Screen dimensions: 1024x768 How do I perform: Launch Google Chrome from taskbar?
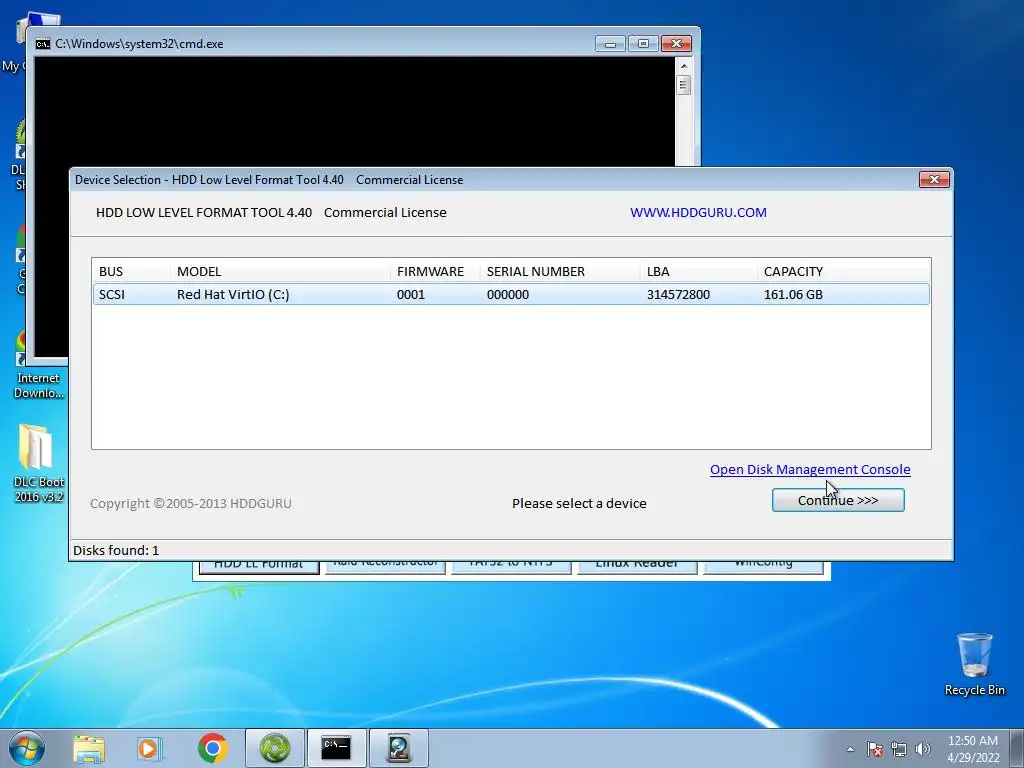212,748
